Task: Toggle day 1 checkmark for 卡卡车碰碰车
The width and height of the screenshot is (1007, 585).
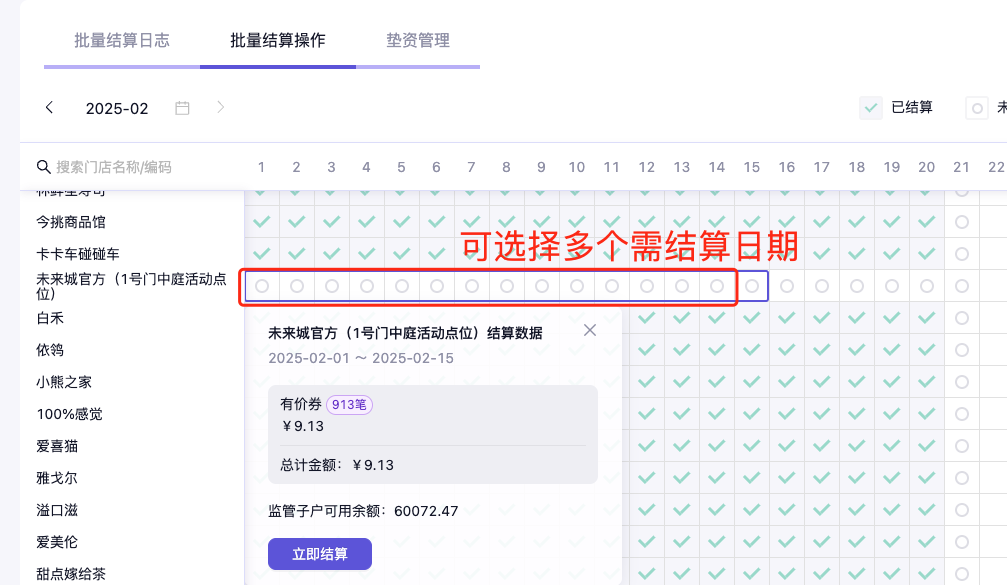Action: pyautogui.click(x=262, y=254)
